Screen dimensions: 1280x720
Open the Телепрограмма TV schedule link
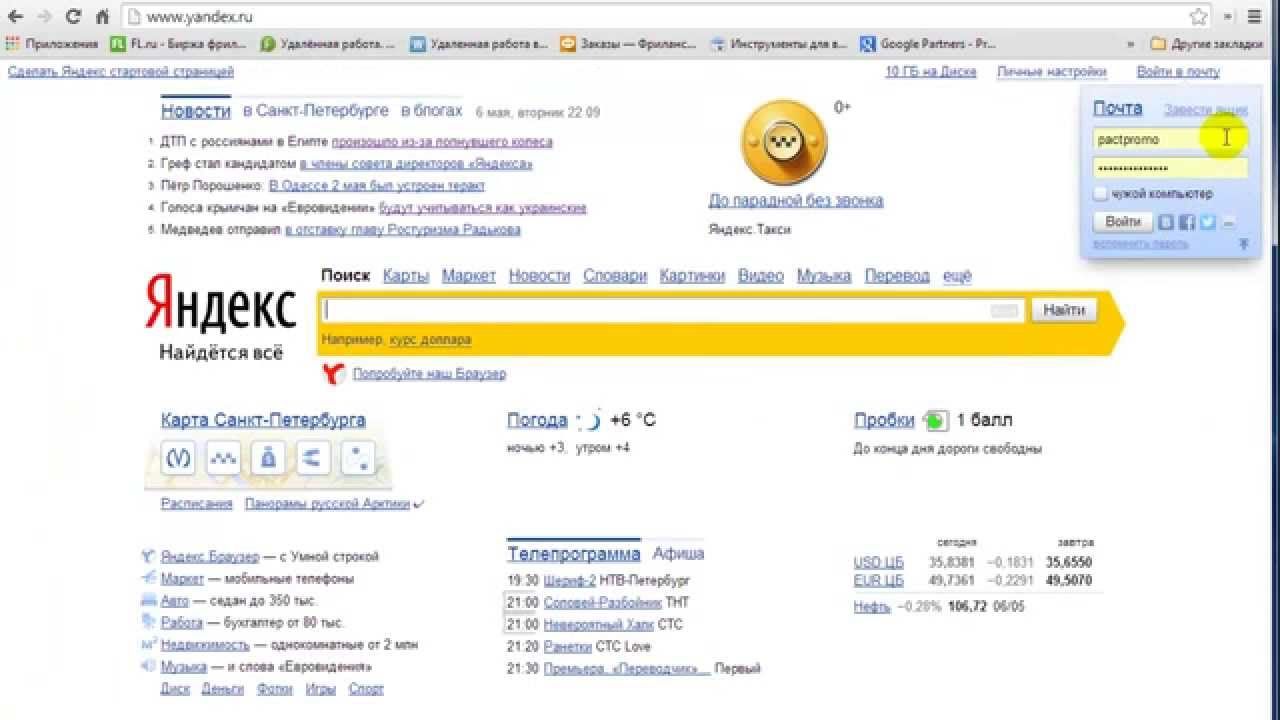coord(573,553)
